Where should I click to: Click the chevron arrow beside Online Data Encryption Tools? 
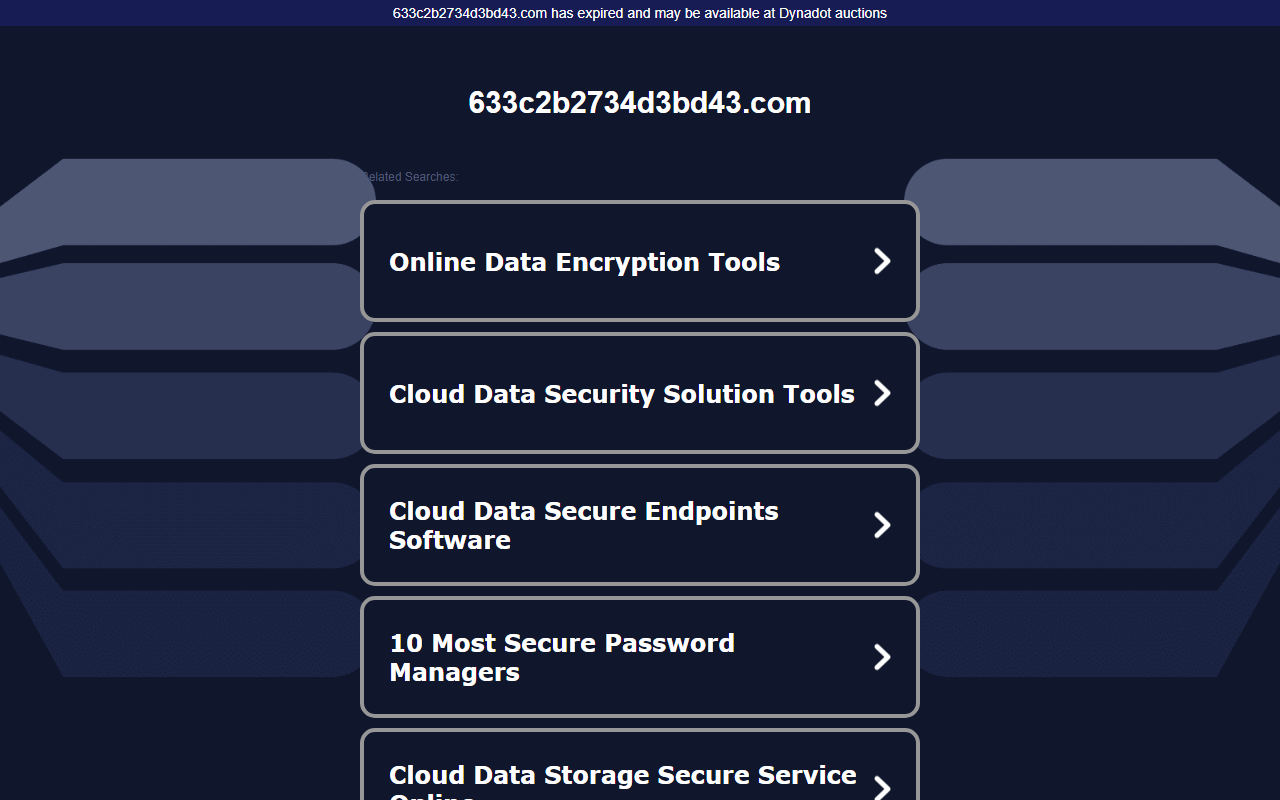coord(882,261)
